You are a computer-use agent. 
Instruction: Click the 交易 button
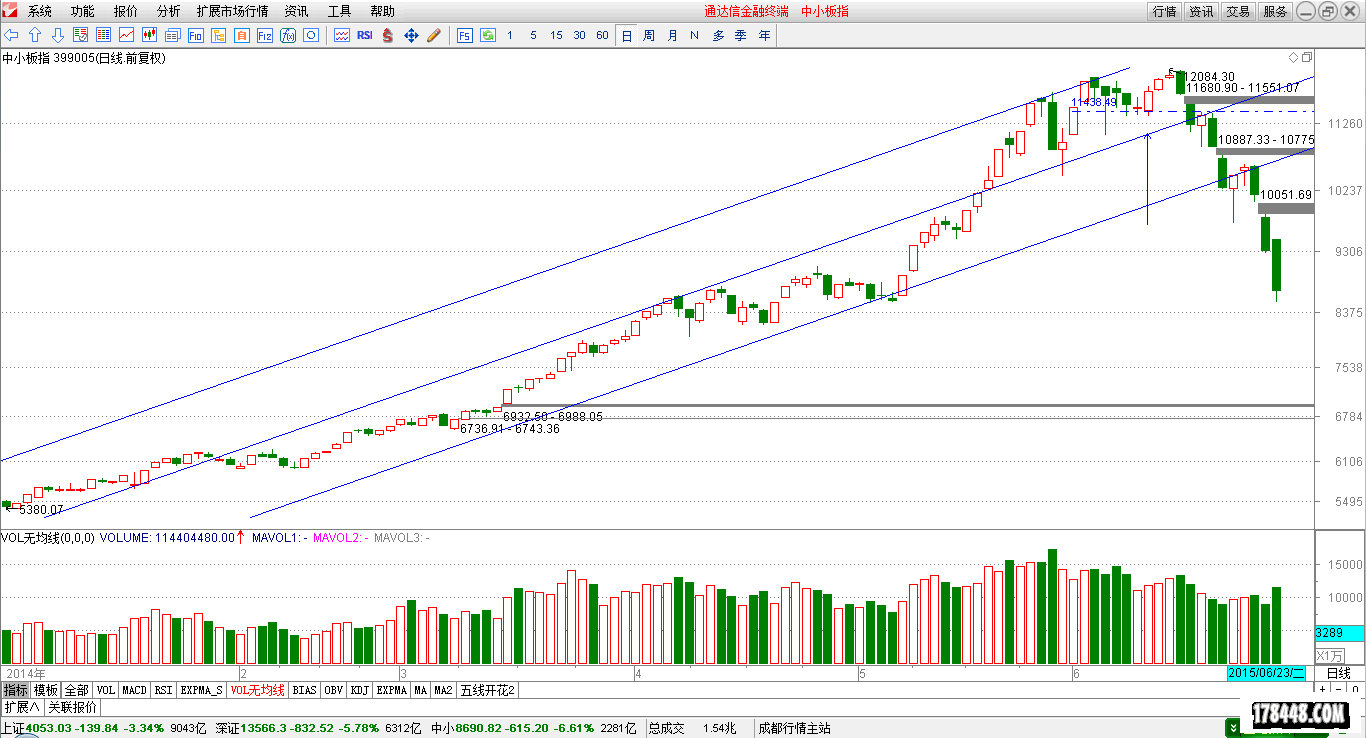tap(1238, 11)
